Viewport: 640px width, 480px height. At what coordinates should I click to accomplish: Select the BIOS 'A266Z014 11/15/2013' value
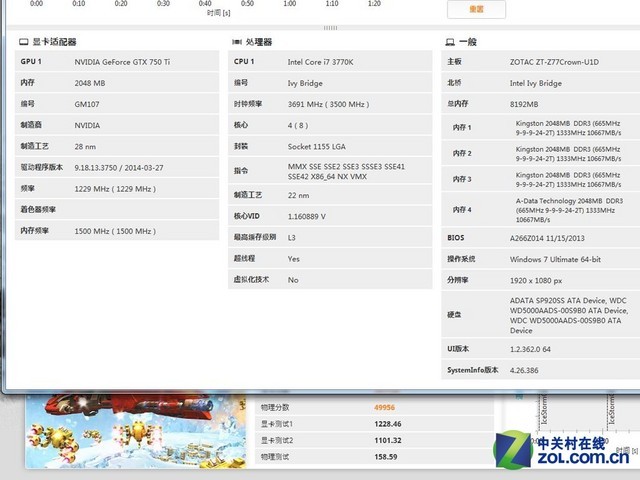pos(547,238)
